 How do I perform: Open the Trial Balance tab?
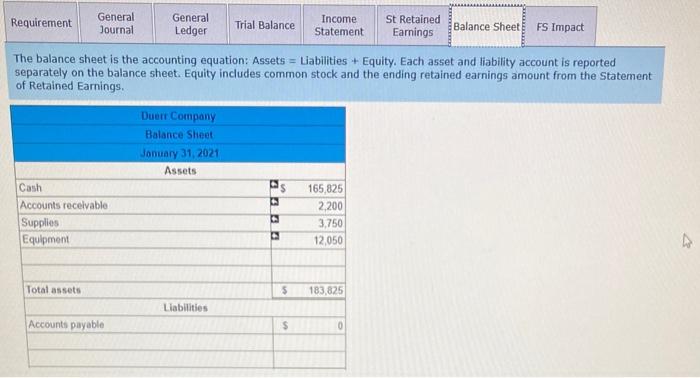tap(265, 25)
